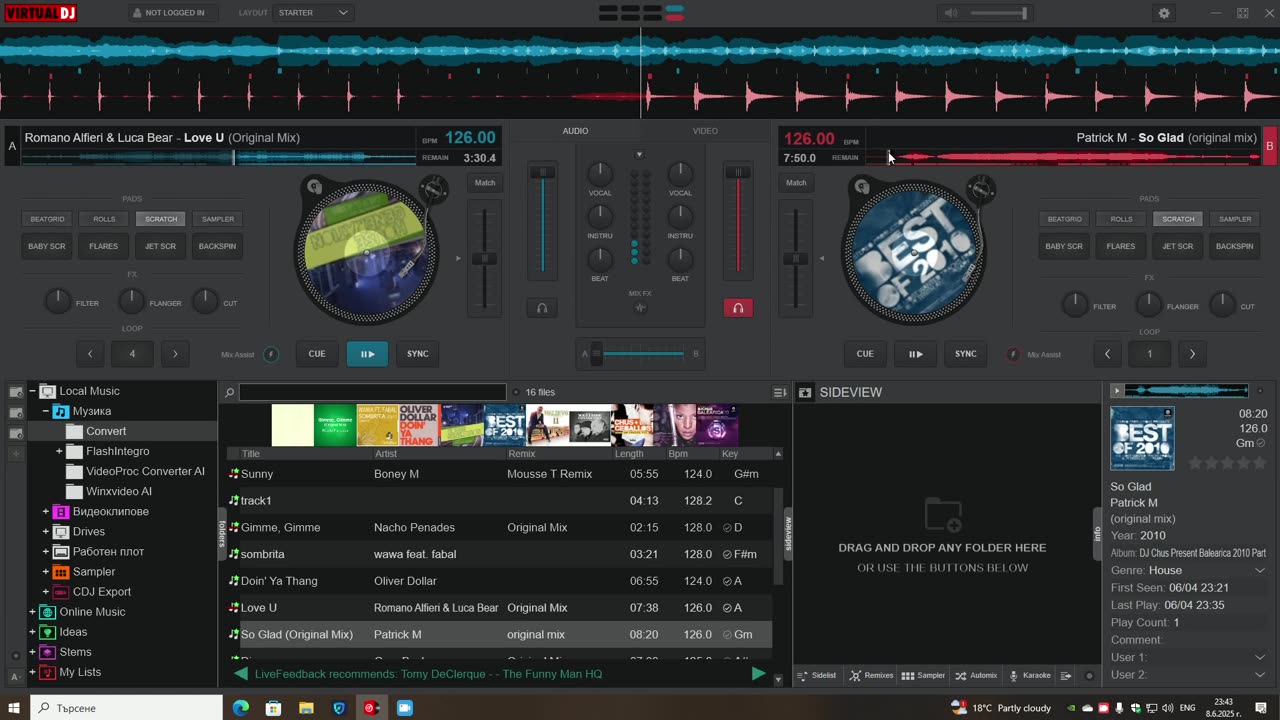The height and width of the screenshot is (720, 1280).
Task: Select the Drives folder
Action: pos(88,531)
